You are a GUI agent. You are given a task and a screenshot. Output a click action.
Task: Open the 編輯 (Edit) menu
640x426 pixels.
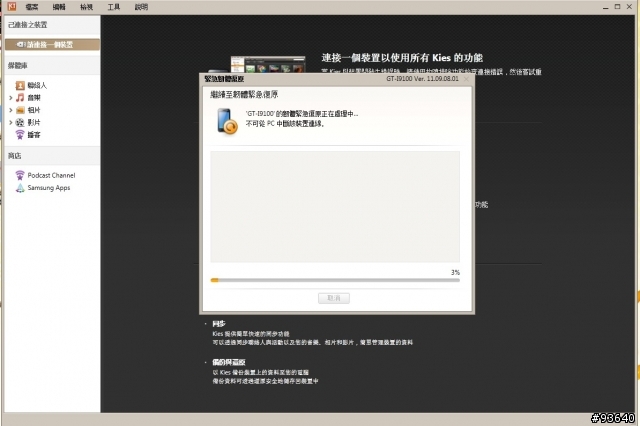coord(59,7)
